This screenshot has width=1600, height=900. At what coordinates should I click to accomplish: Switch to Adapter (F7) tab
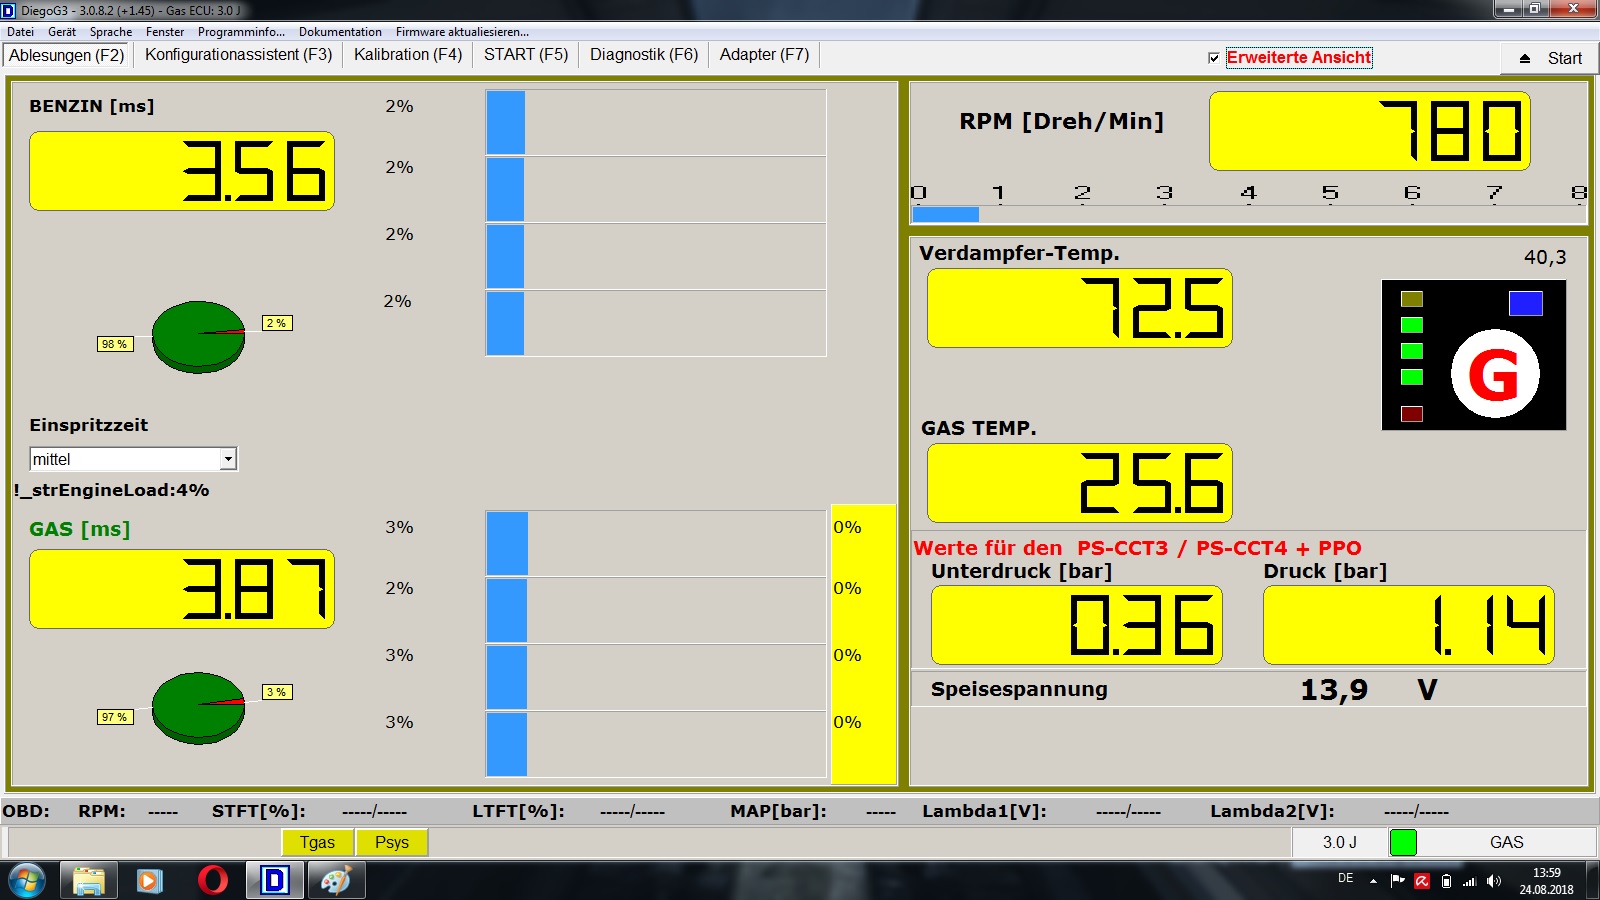(x=764, y=55)
